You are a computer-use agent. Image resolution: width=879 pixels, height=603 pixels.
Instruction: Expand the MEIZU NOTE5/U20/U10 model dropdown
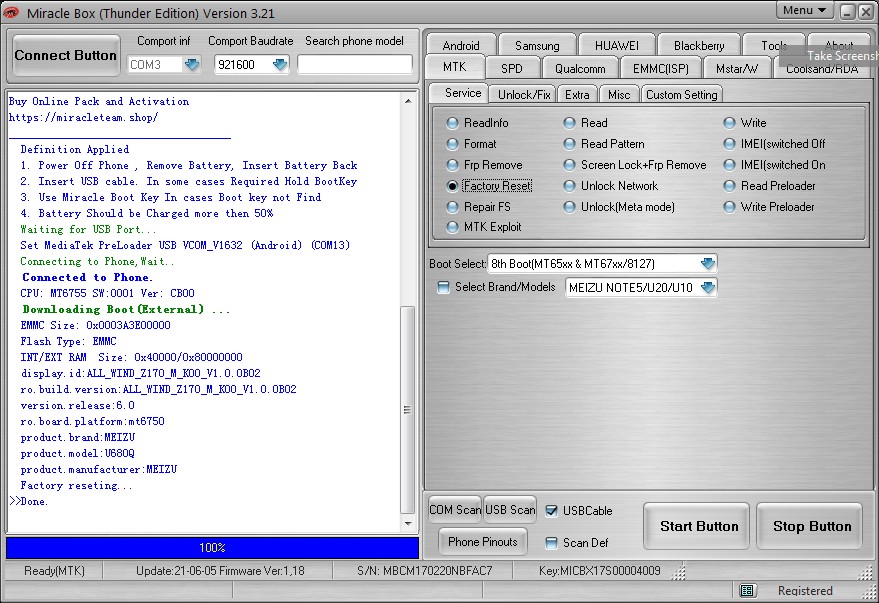[708, 287]
